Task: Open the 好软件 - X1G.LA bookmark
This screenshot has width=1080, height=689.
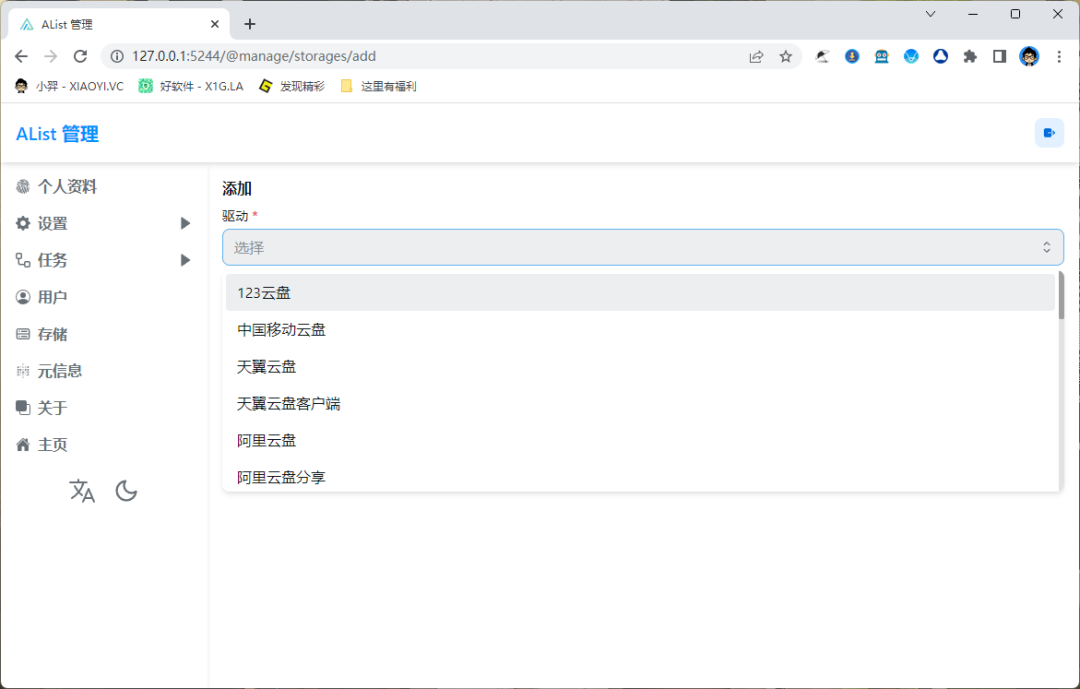Action: pos(191,86)
